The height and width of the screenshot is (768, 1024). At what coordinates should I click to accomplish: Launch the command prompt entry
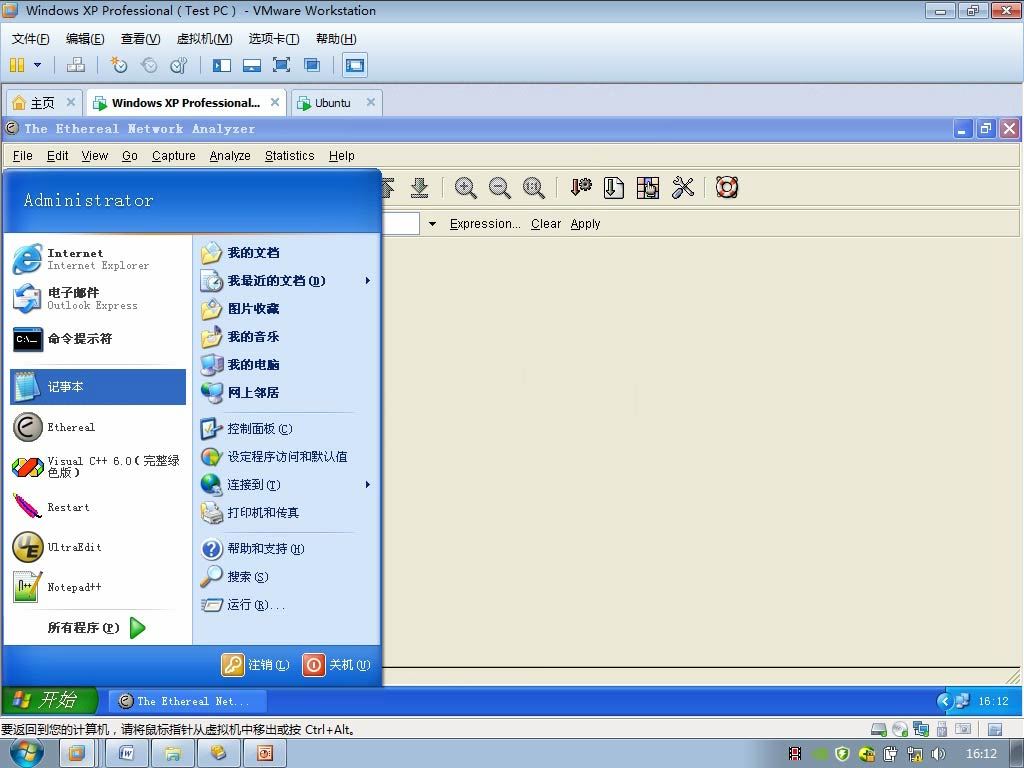click(98, 339)
